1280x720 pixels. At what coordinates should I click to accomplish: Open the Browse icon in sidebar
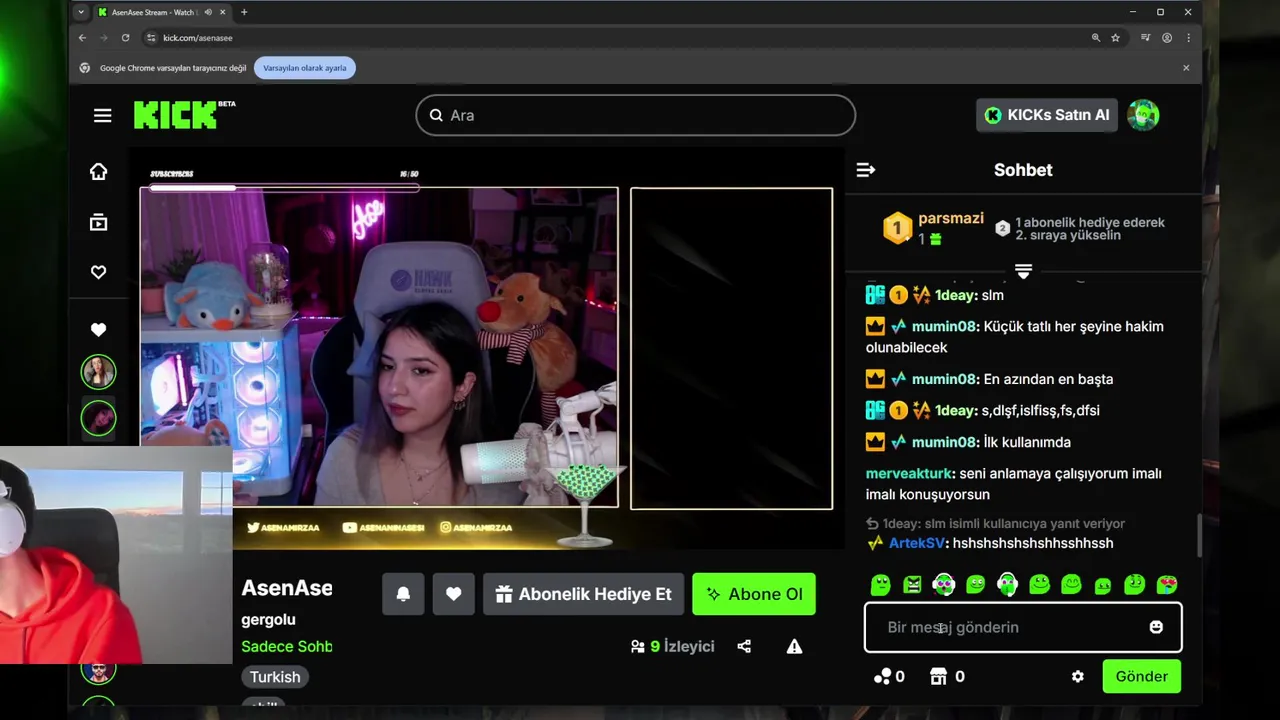pyautogui.click(x=98, y=222)
